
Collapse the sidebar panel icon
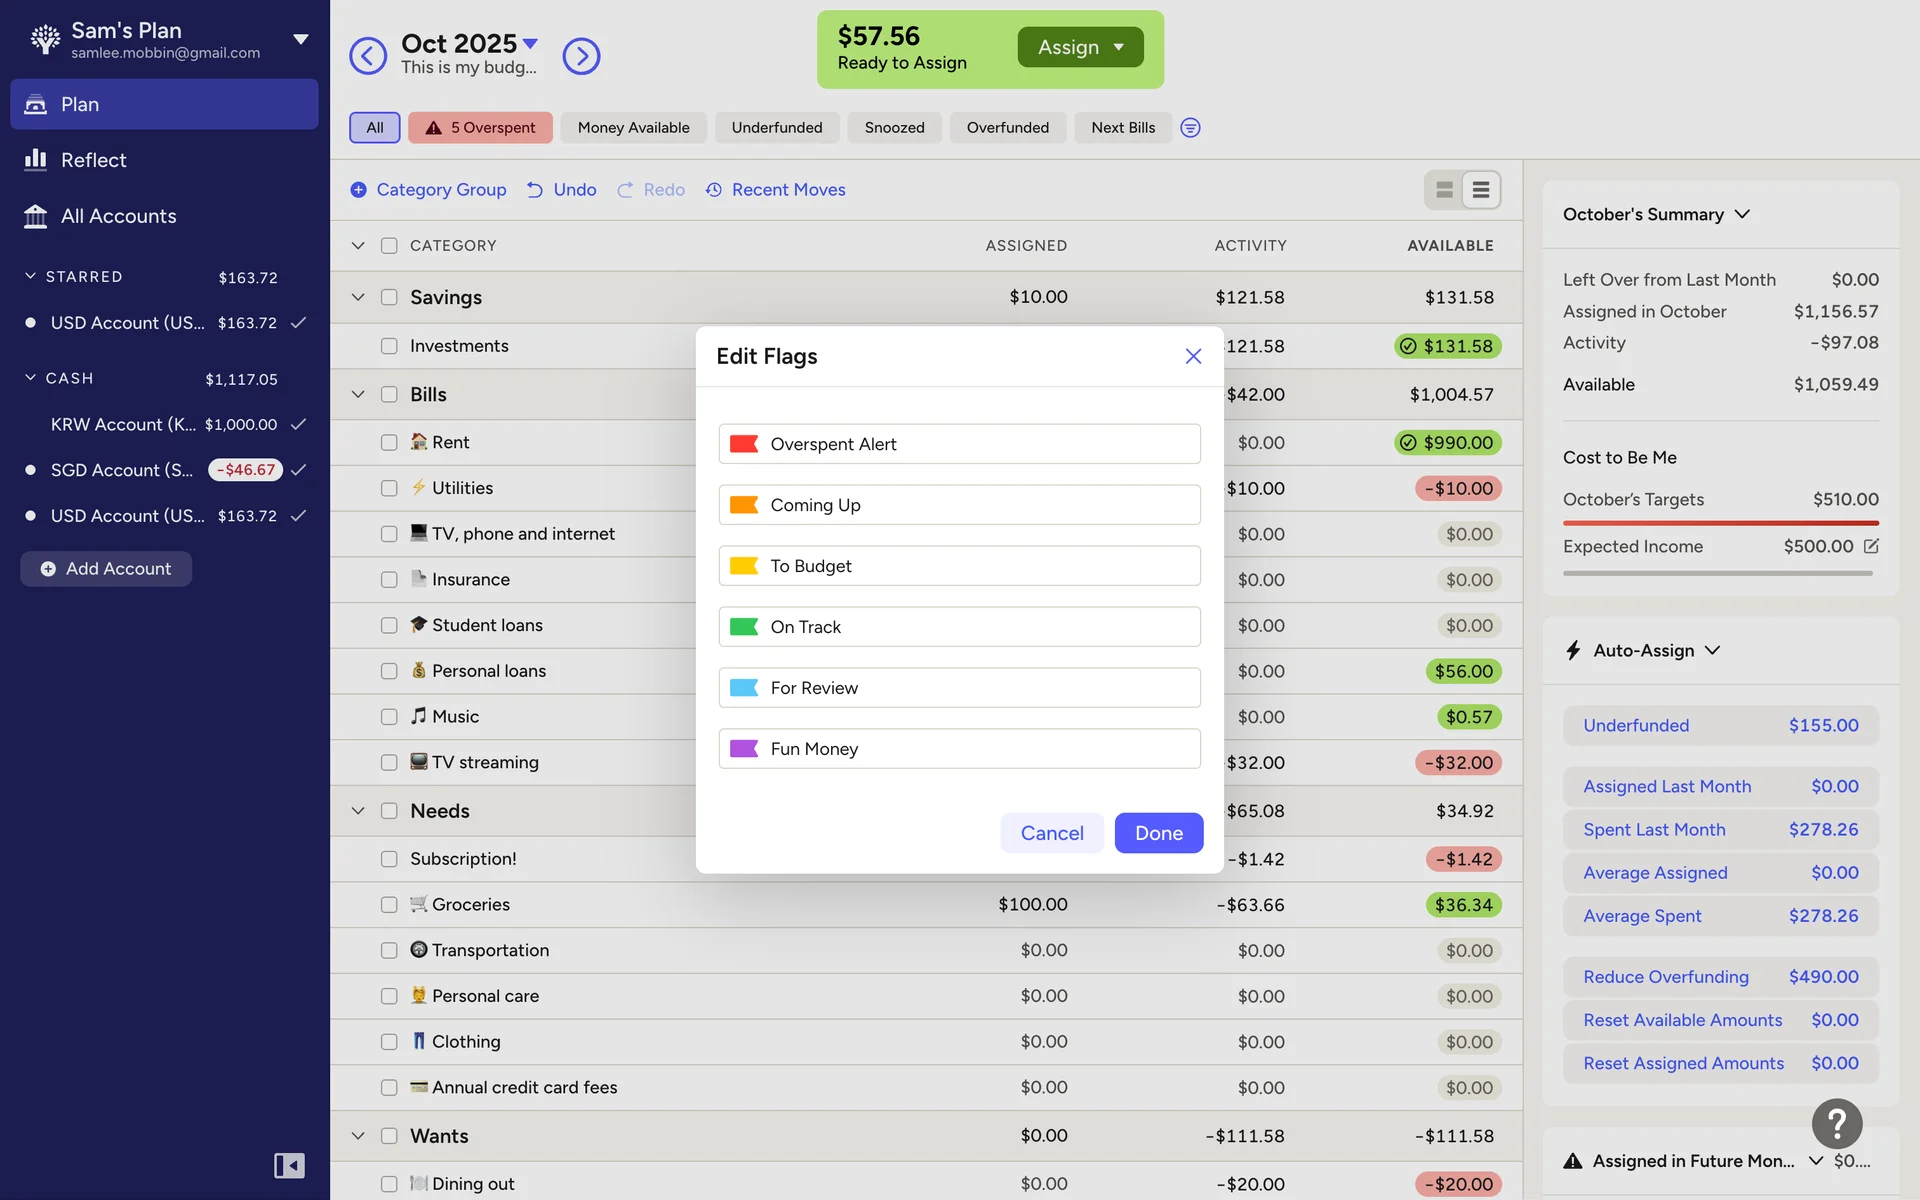click(289, 1165)
